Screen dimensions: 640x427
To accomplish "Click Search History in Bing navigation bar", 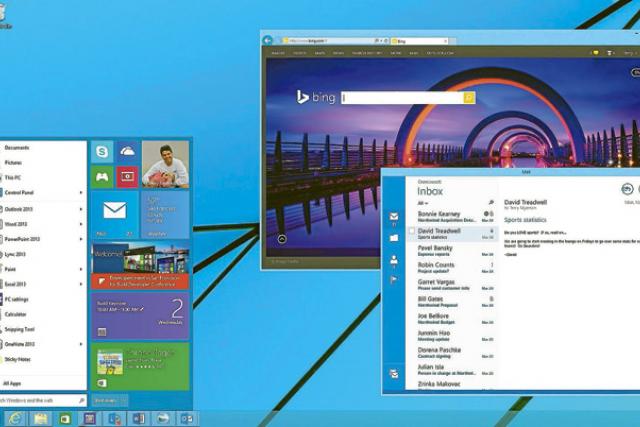I will click(x=367, y=53).
